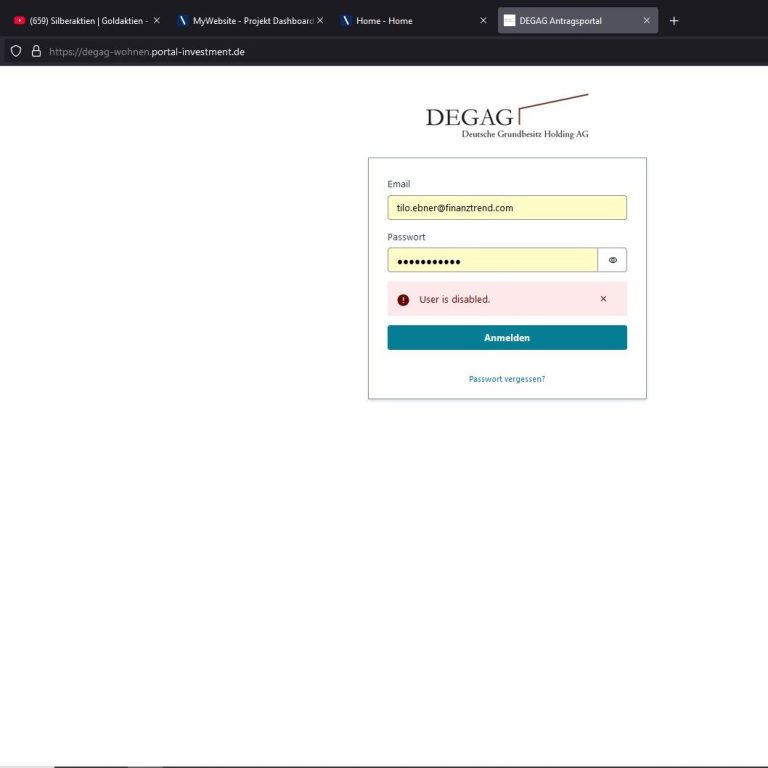
Task: Click the DEGAG logo
Action: tap(507, 117)
